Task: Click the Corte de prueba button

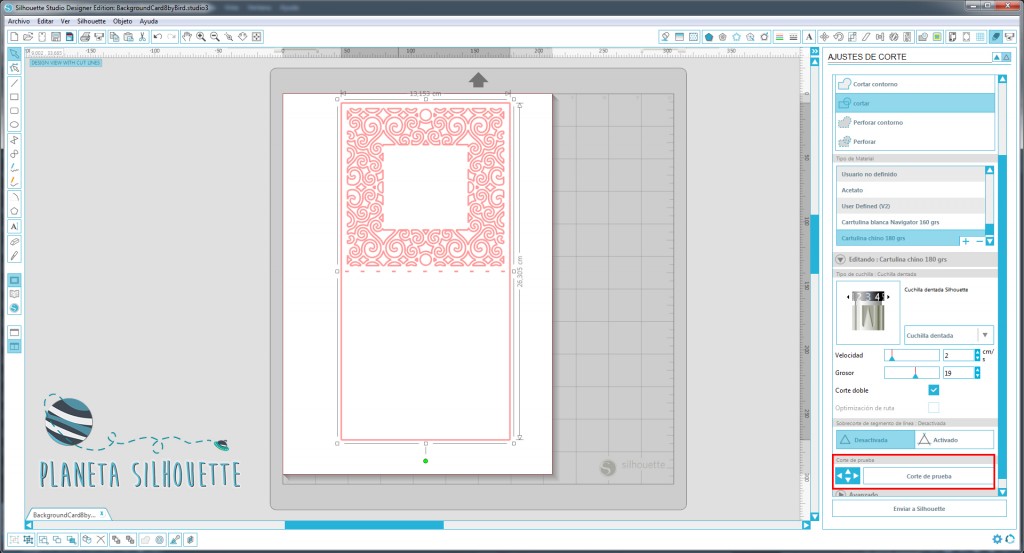Action: tap(929, 476)
